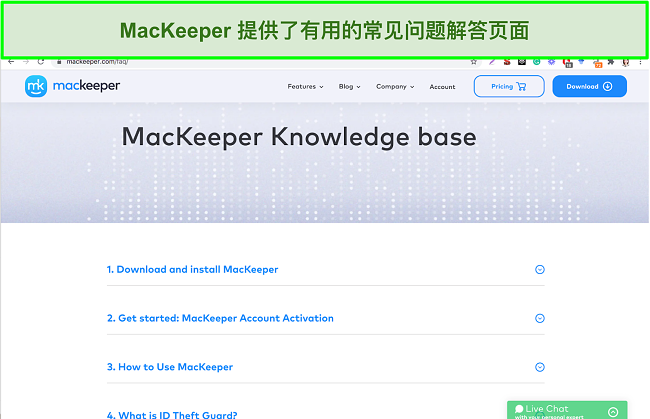
Task: Open the Features dropdown menu
Action: click(305, 87)
